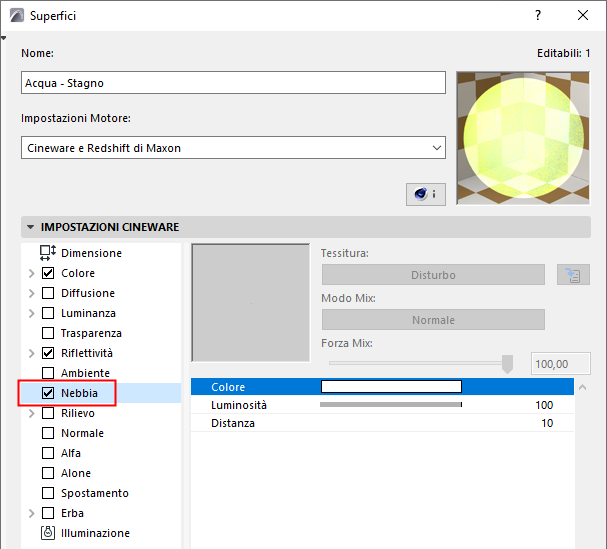This screenshot has height=549, width=607.
Task: Click the load texture icon button
Action: click(573, 275)
